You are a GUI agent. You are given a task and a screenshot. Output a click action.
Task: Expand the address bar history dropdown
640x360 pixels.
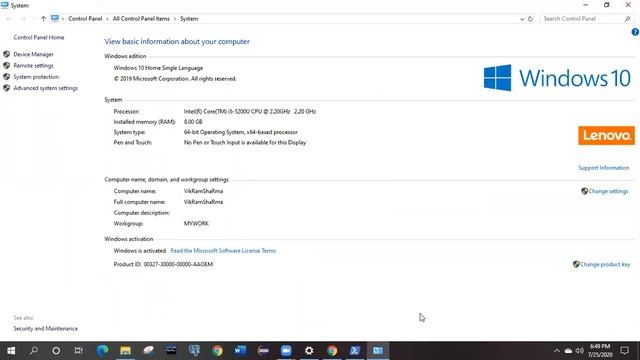[522, 19]
